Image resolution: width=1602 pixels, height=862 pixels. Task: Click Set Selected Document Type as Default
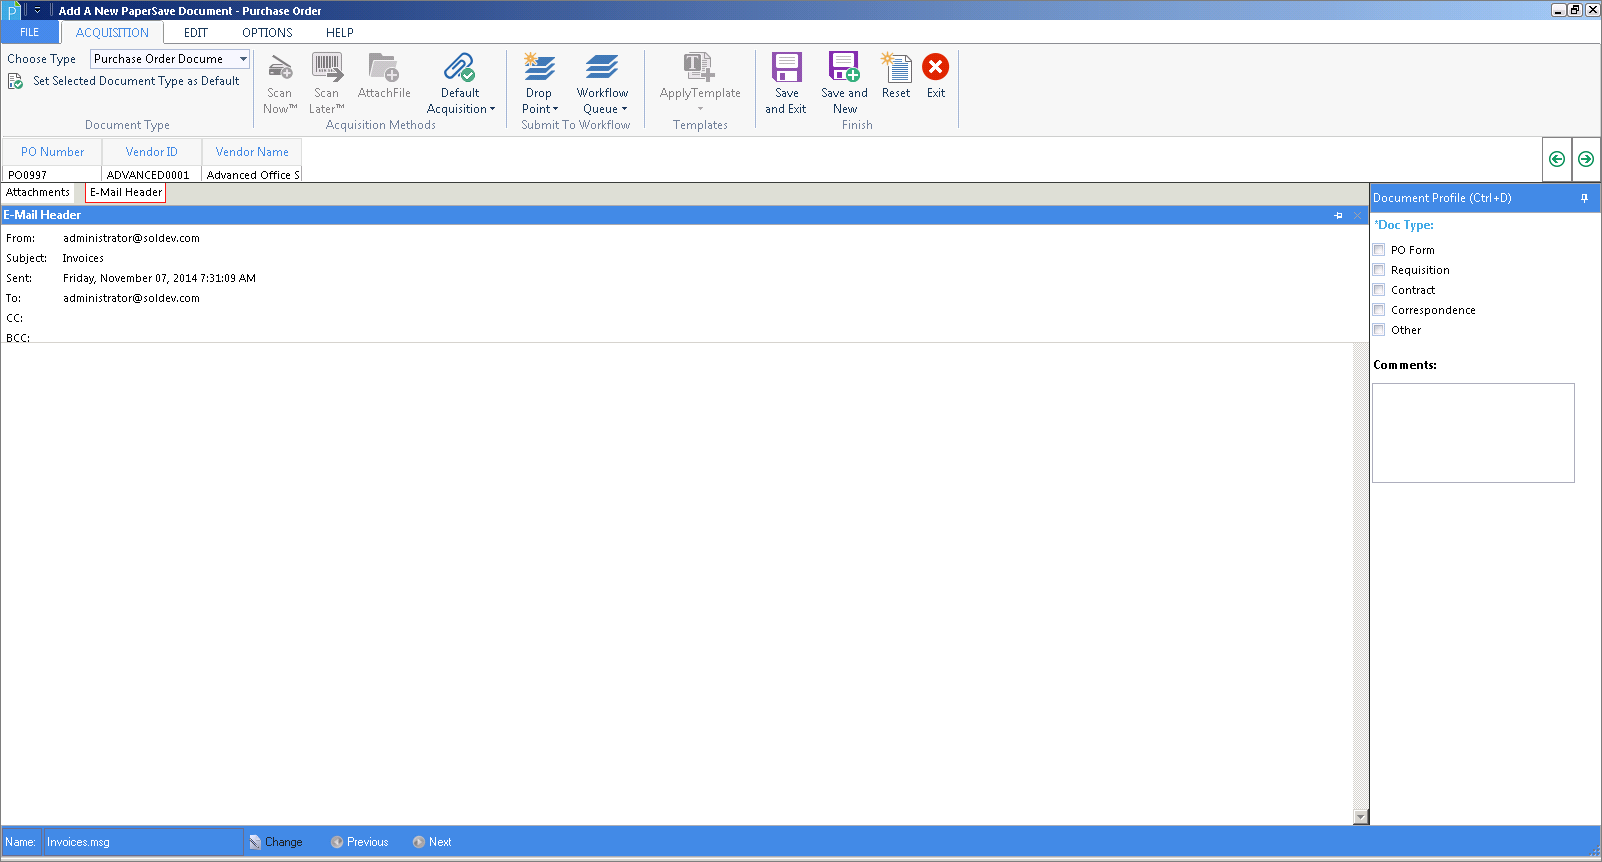(136, 81)
